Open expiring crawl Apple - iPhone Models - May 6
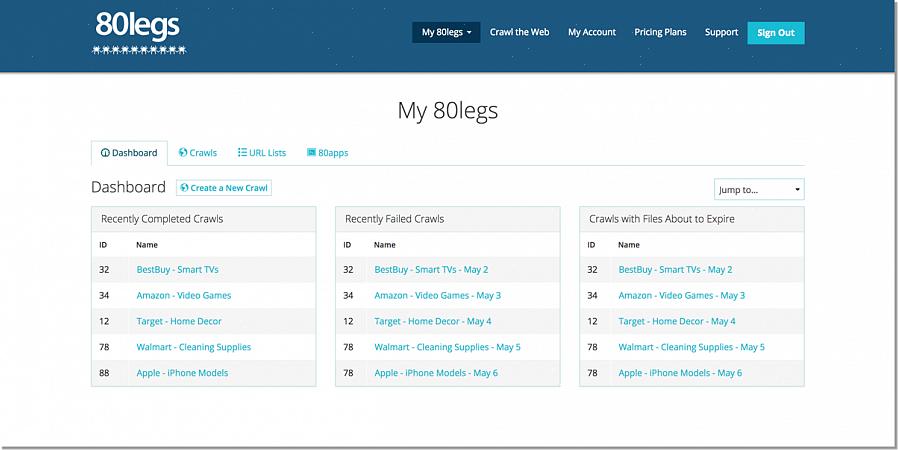This screenshot has width=898, height=450. (x=680, y=373)
